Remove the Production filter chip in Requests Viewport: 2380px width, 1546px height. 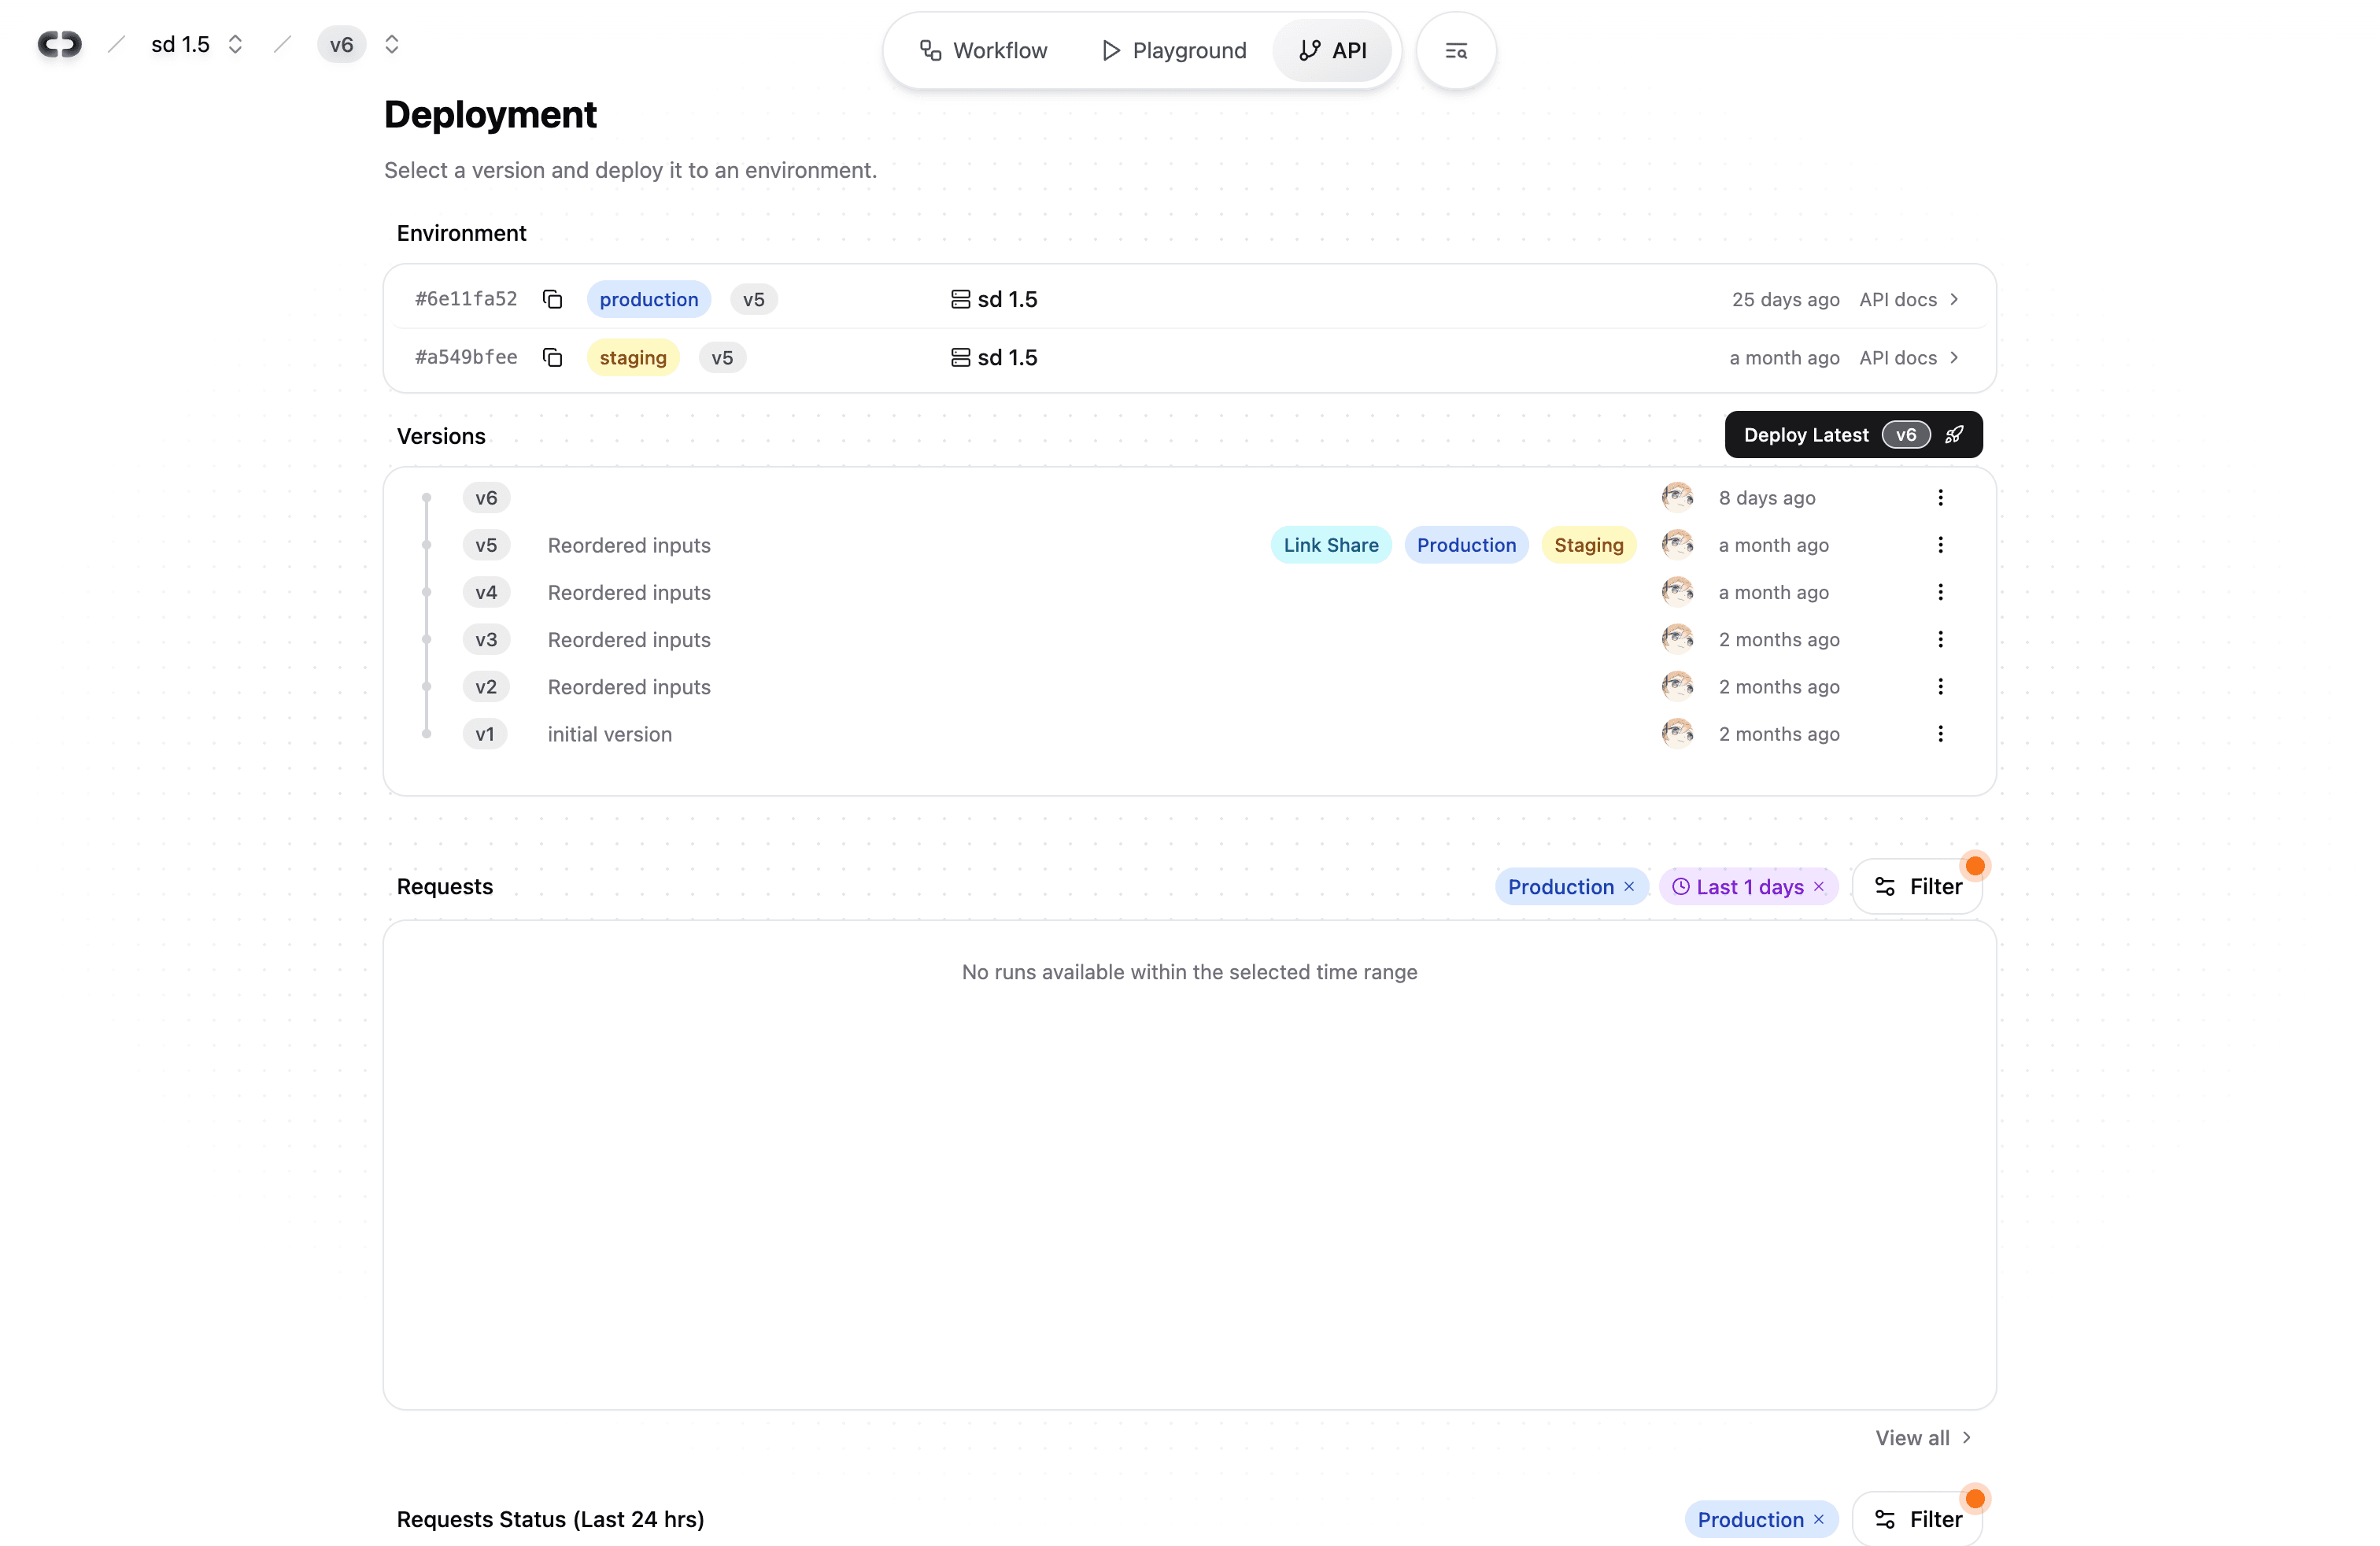click(1629, 886)
